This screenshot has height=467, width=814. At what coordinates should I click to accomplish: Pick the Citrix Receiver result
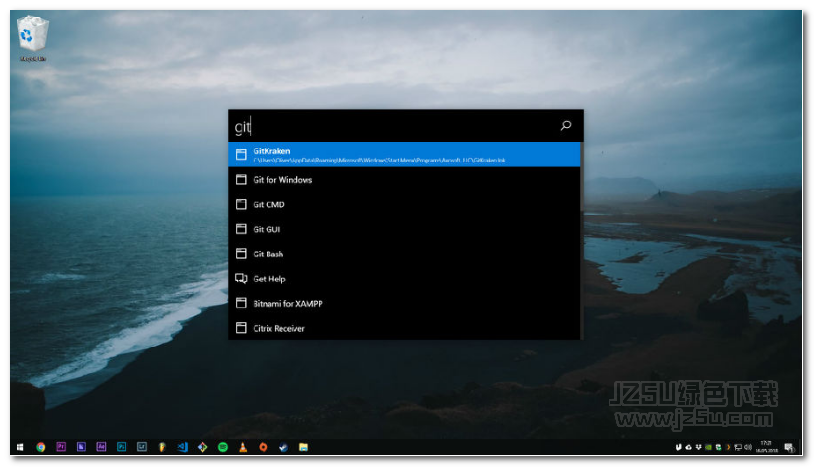(x=404, y=328)
